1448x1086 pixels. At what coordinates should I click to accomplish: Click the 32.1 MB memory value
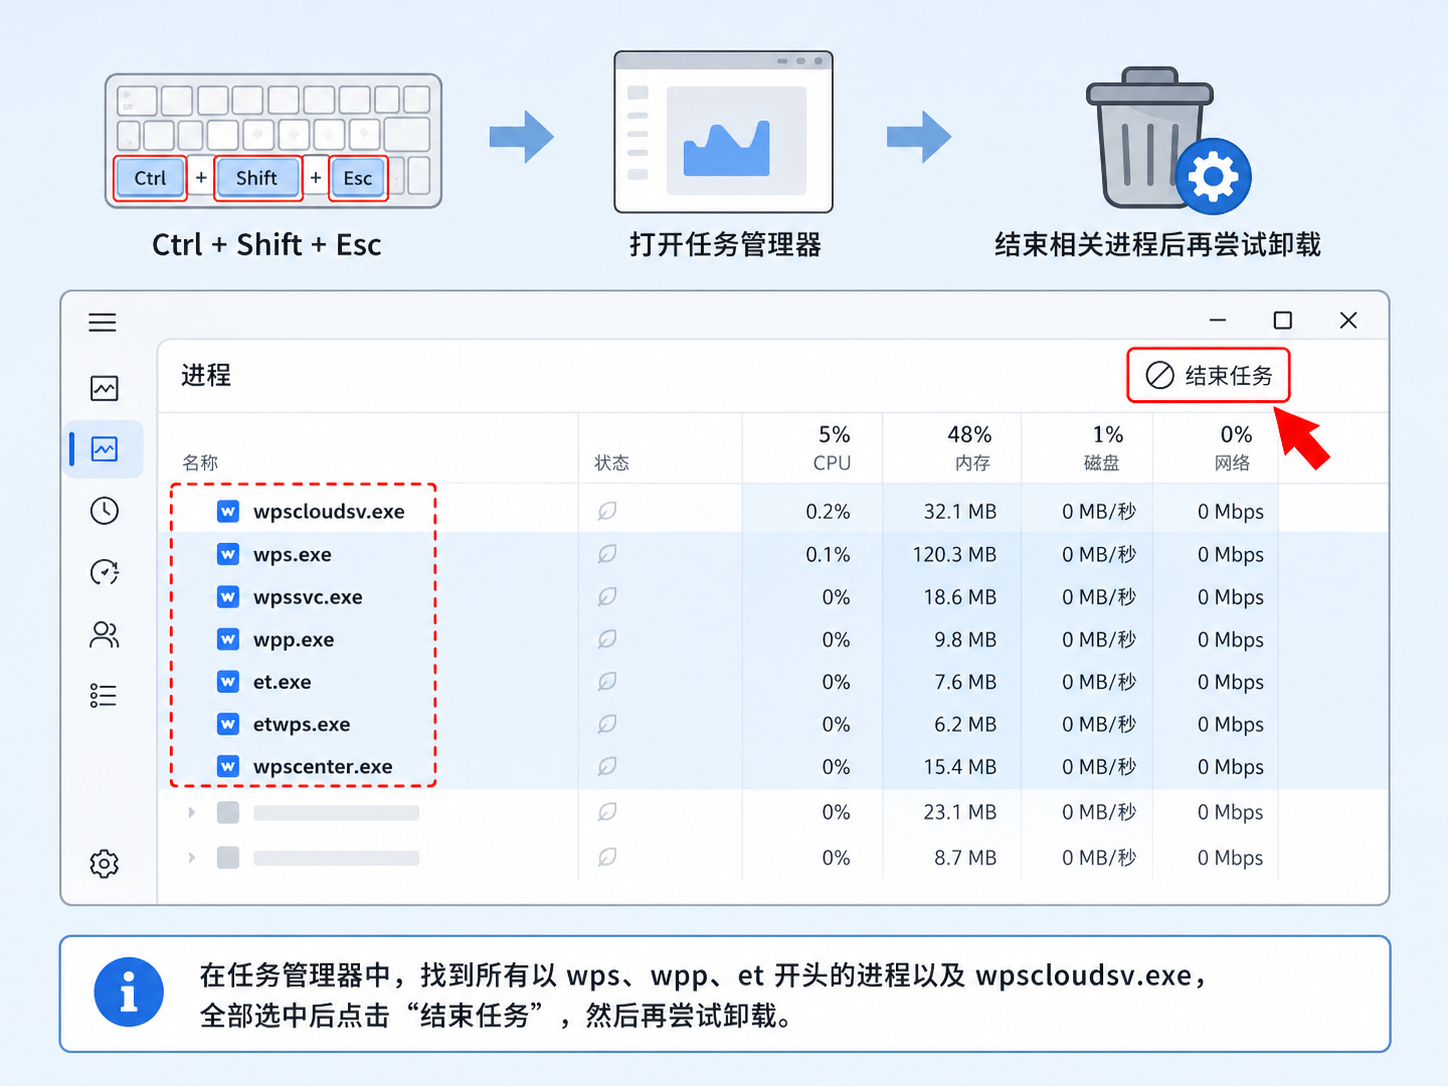(x=960, y=511)
